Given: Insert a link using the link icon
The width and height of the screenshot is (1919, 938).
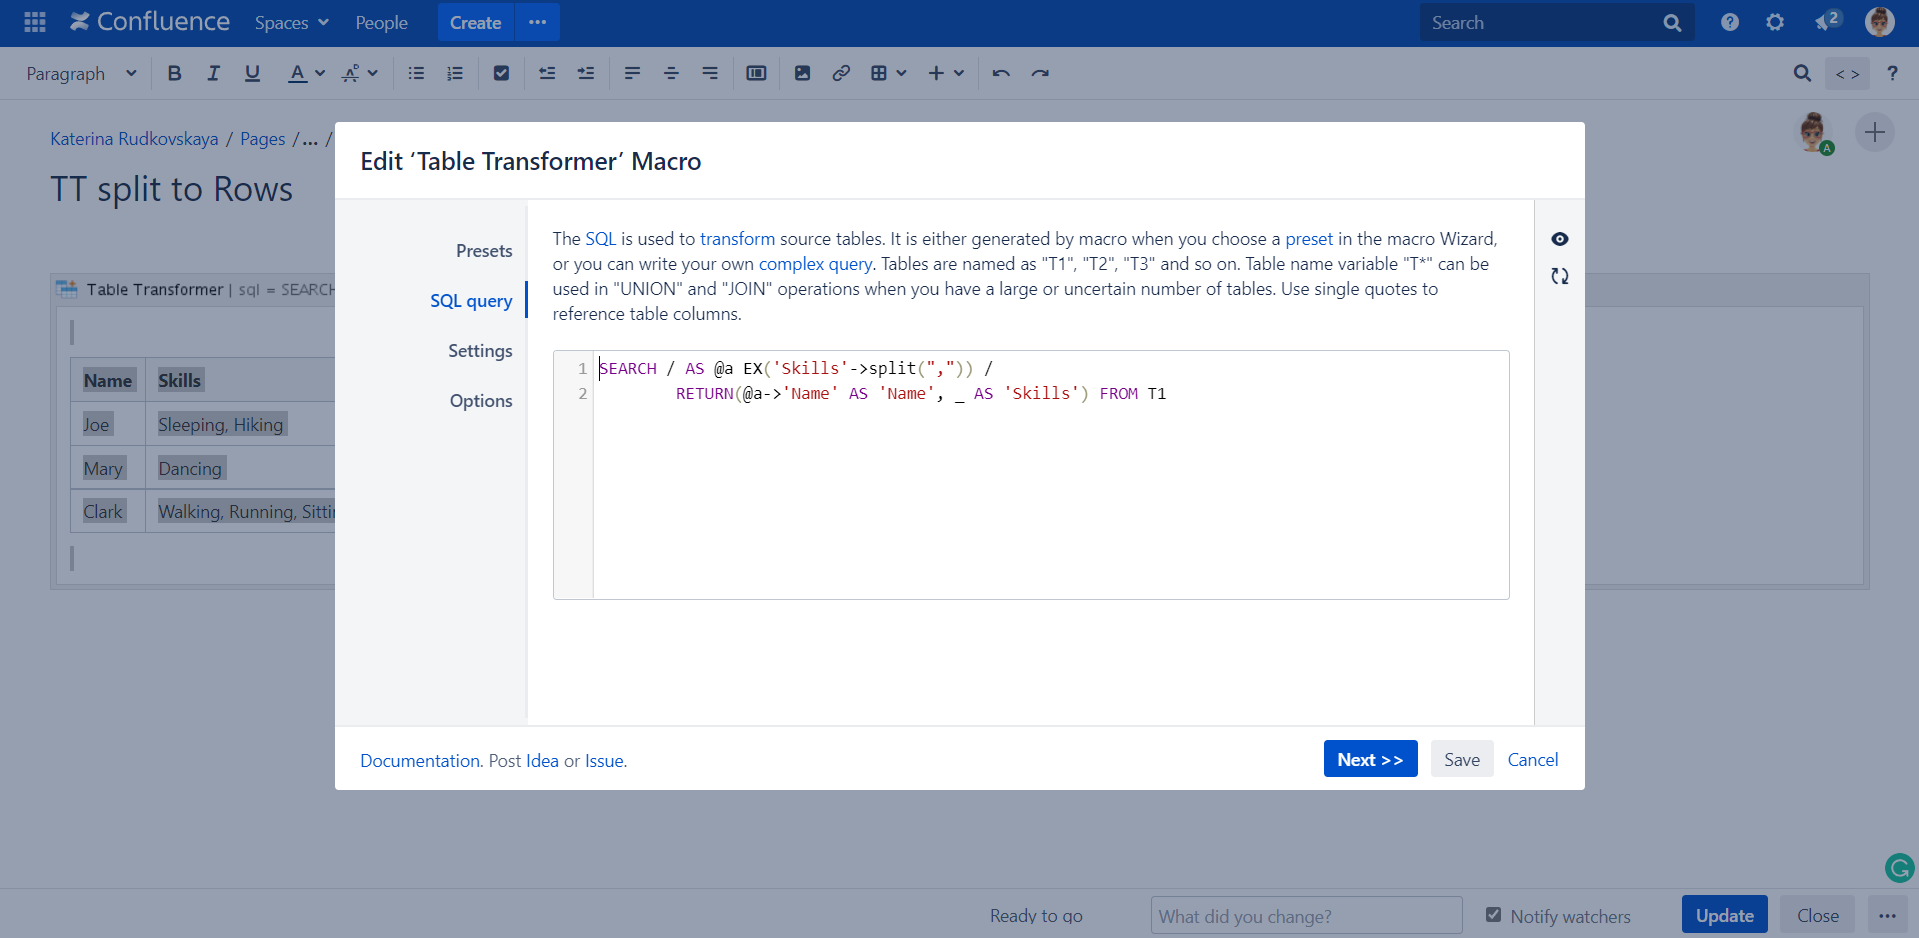Looking at the screenshot, I should point(841,73).
